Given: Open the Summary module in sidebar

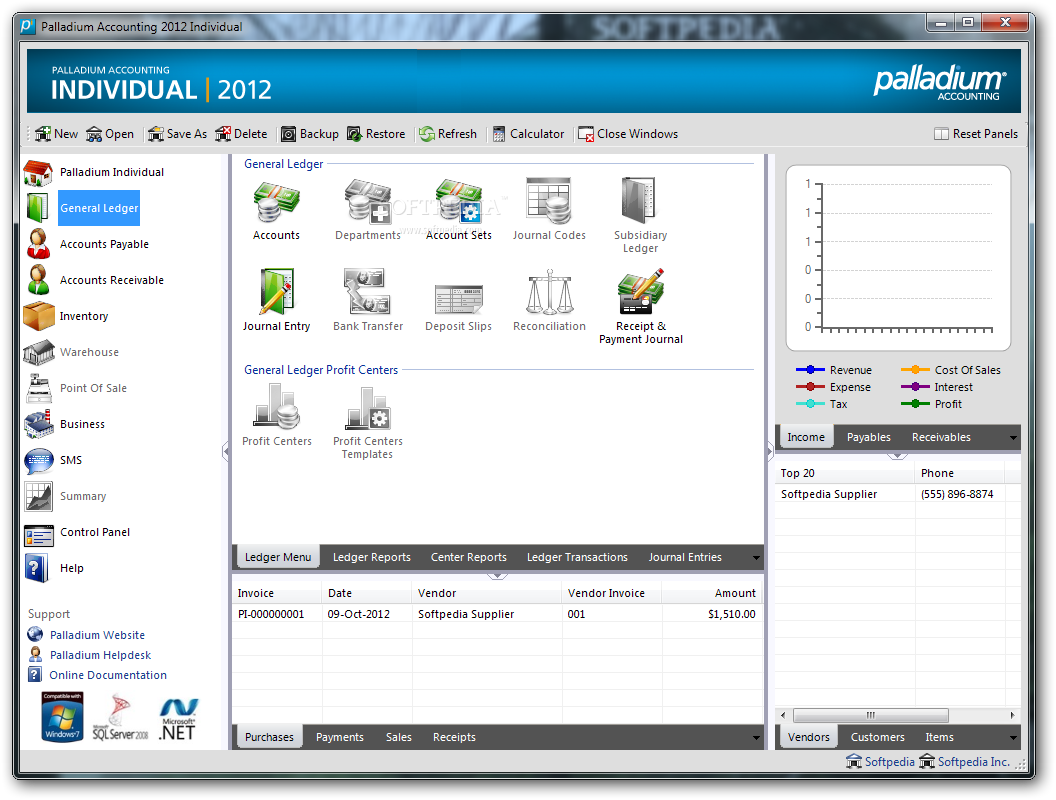Looking at the screenshot, I should point(83,496).
